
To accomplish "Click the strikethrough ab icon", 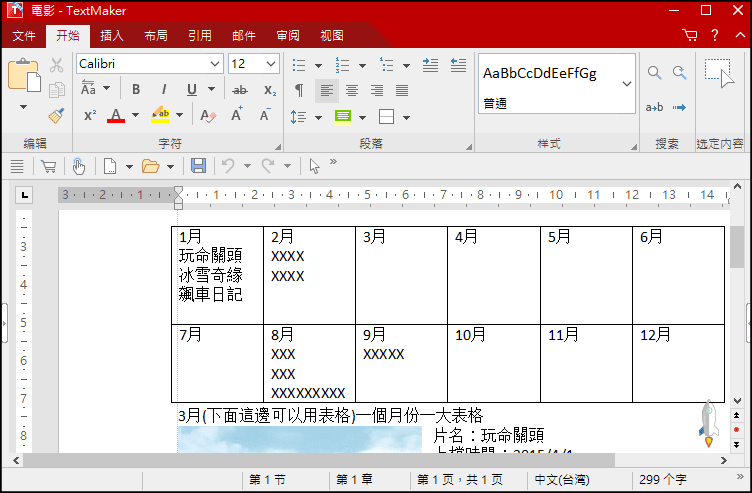I will click(x=239, y=90).
